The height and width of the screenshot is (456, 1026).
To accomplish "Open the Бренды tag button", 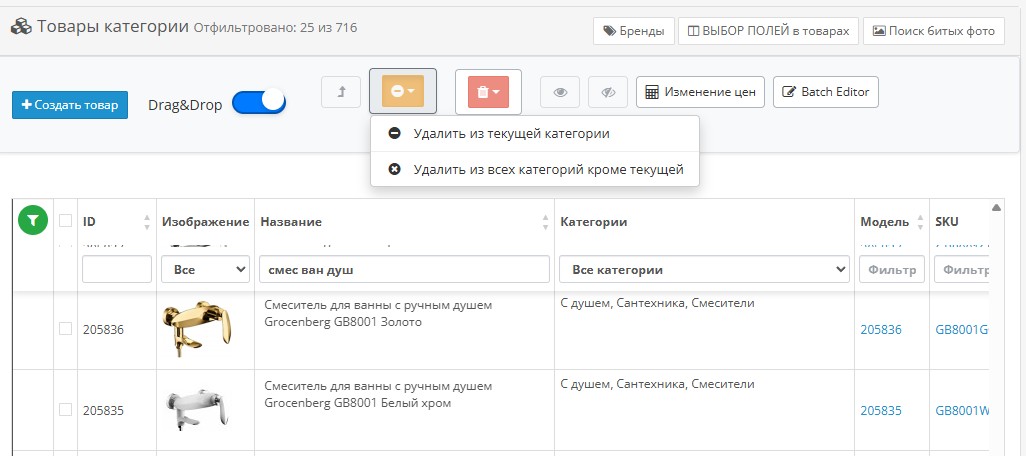I will coord(632,31).
